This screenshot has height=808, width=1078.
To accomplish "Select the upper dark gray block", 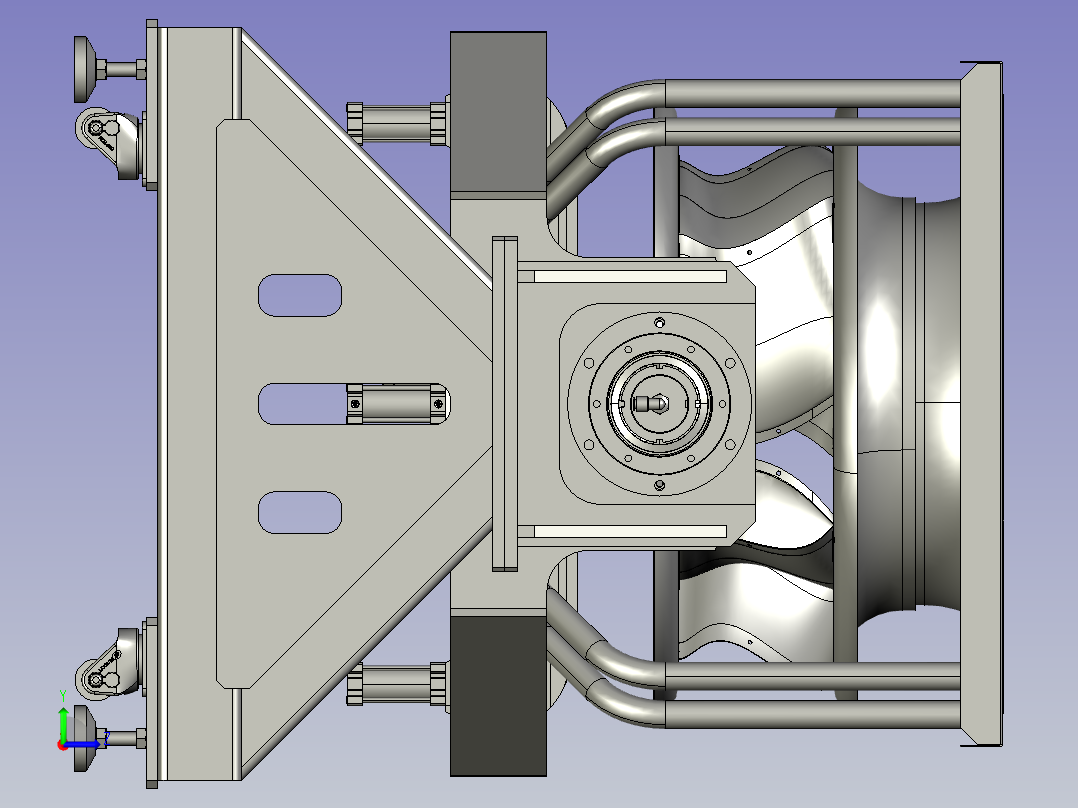I will pyautogui.click(x=498, y=112).
